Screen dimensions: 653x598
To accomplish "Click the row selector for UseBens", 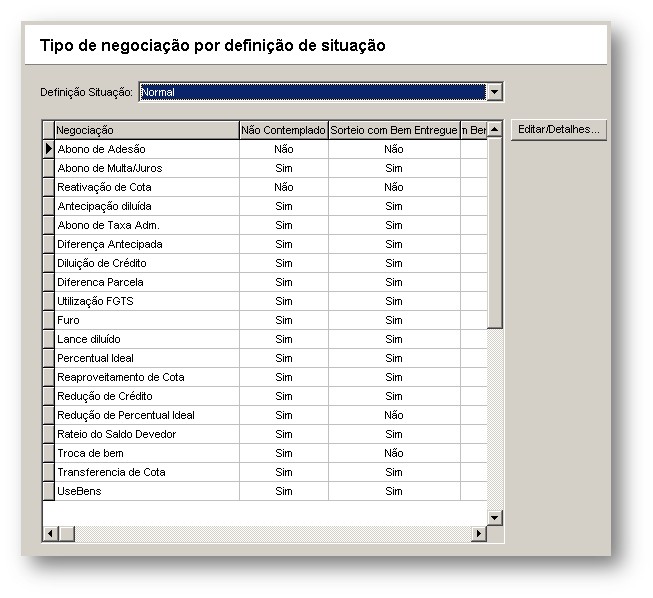I will click(49, 491).
